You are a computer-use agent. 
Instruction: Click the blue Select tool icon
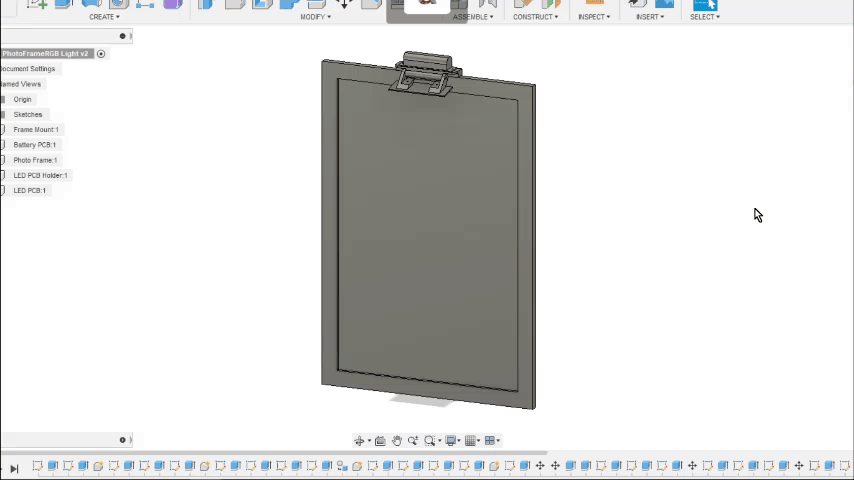coord(705,4)
